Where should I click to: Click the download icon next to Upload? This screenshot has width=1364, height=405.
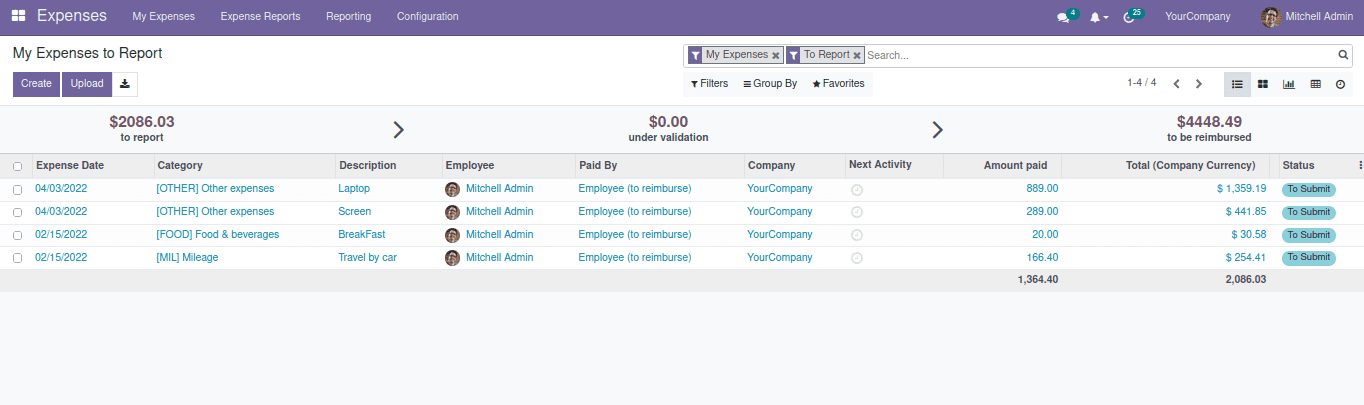click(125, 84)
